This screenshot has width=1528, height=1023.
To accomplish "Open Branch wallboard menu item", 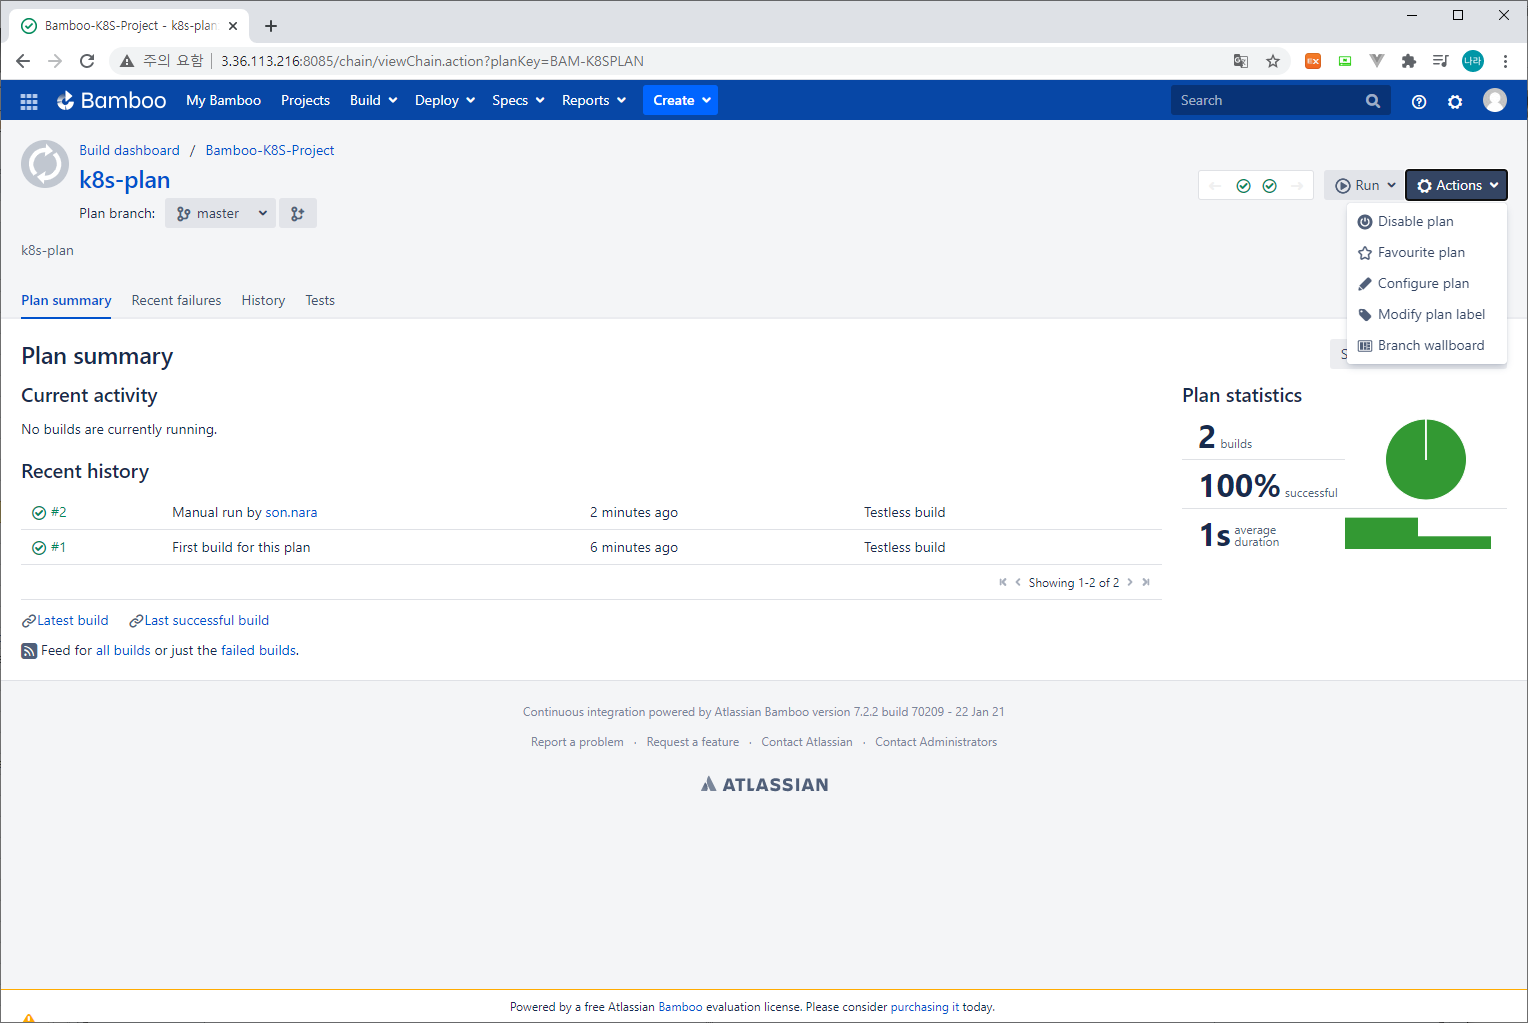I will (x=1427, y=345).
